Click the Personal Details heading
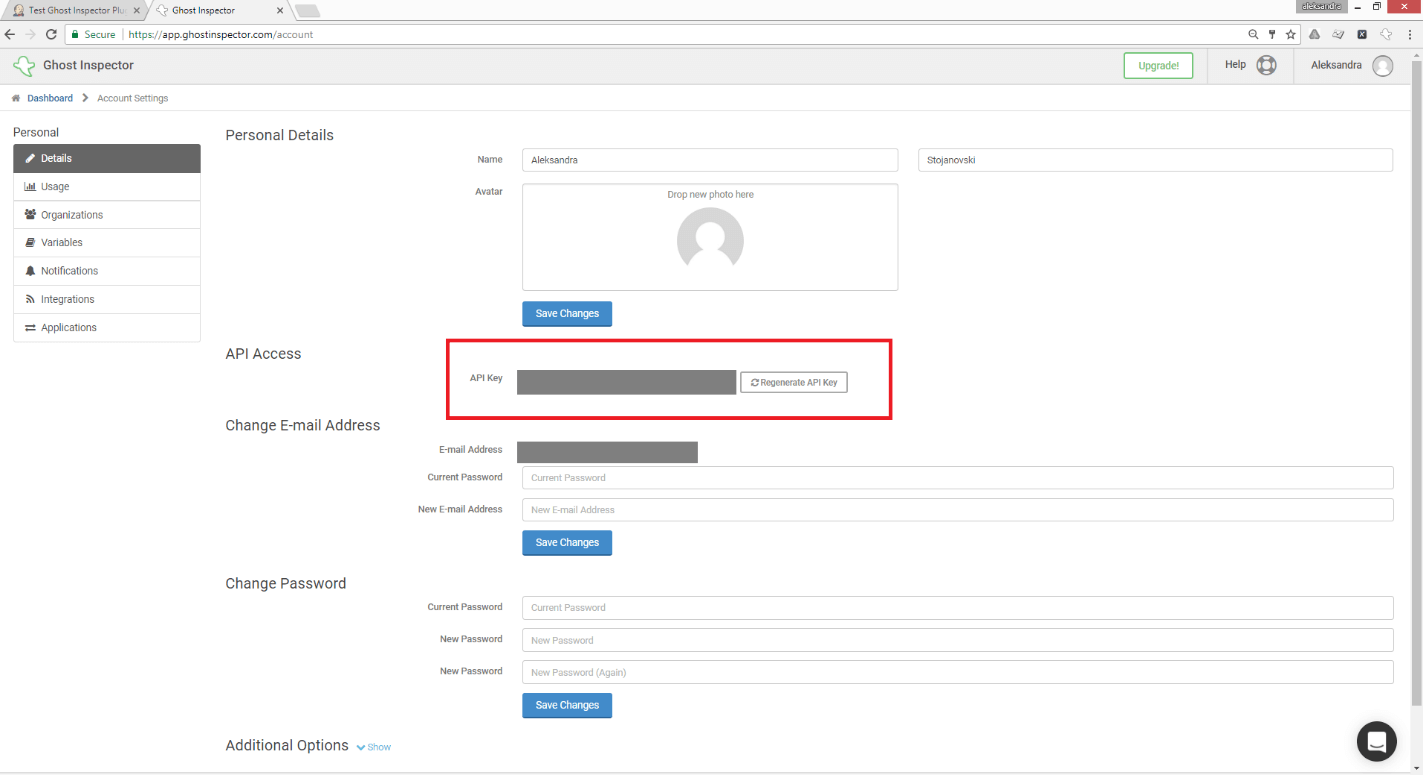Image resolution: width=1423 pixels, height=775 pixels. tap(280, 135)
